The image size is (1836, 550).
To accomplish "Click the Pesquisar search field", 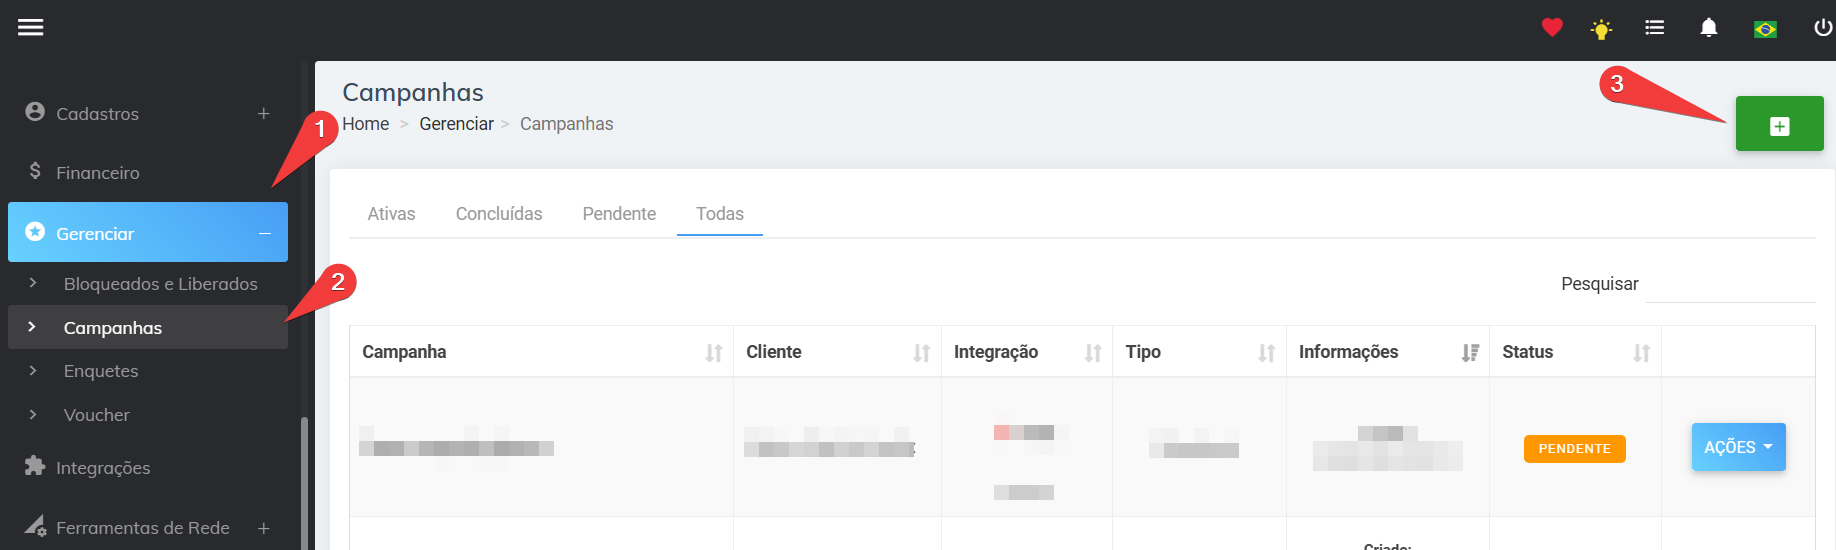I will click(x=1730, y=285).
